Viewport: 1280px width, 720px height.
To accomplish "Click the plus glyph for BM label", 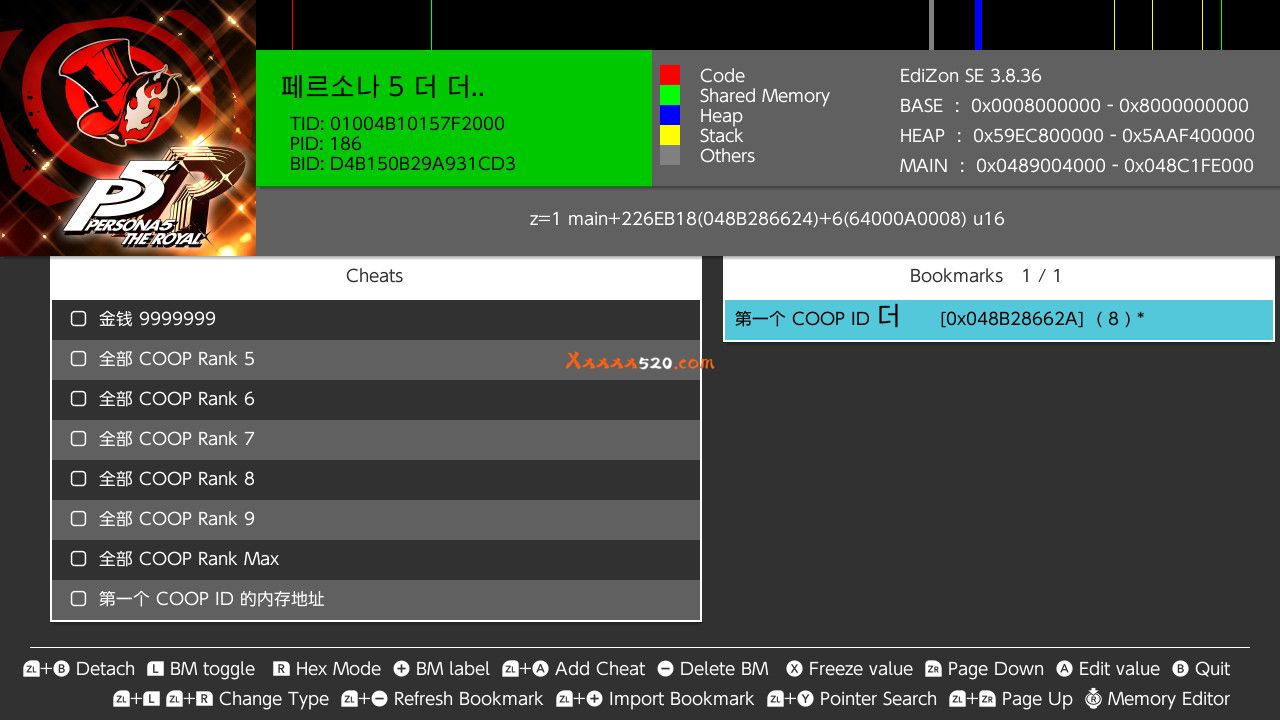I will (402, 669).
